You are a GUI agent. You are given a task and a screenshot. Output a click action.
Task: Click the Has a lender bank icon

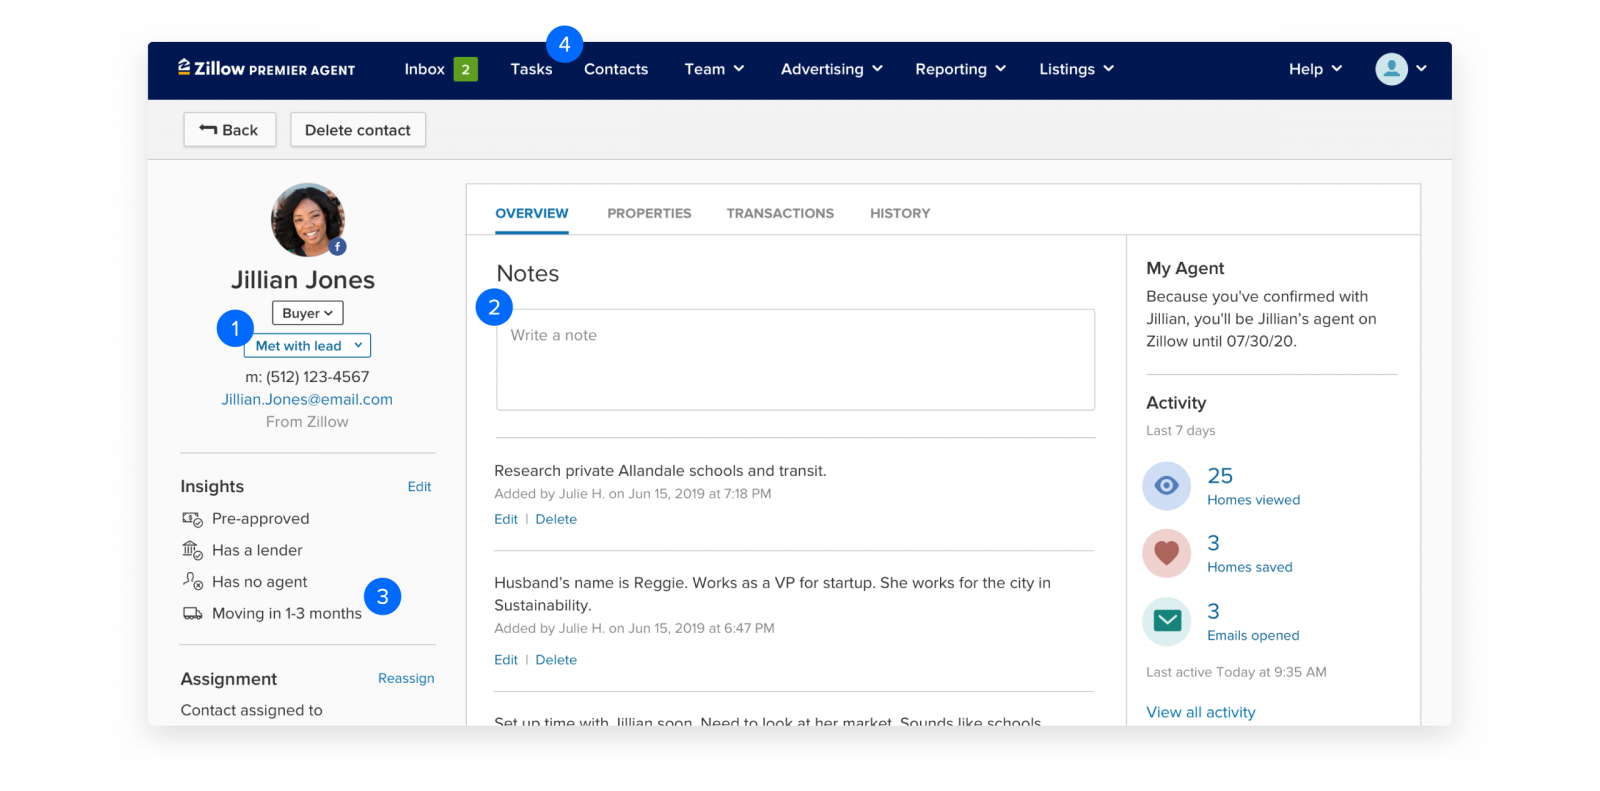click(x=192, y=550)
